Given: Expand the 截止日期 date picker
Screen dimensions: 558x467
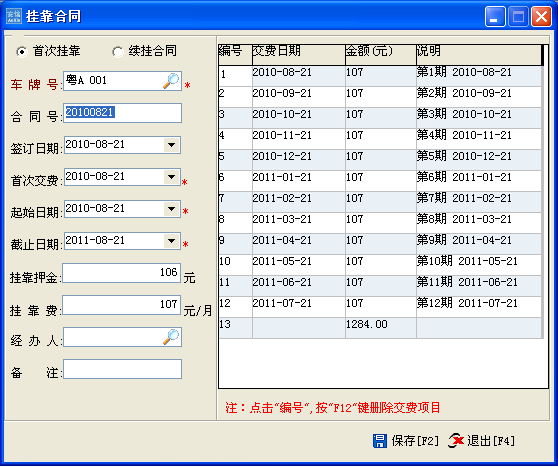Looking at the screenshot, I should [x=172, y=241].
